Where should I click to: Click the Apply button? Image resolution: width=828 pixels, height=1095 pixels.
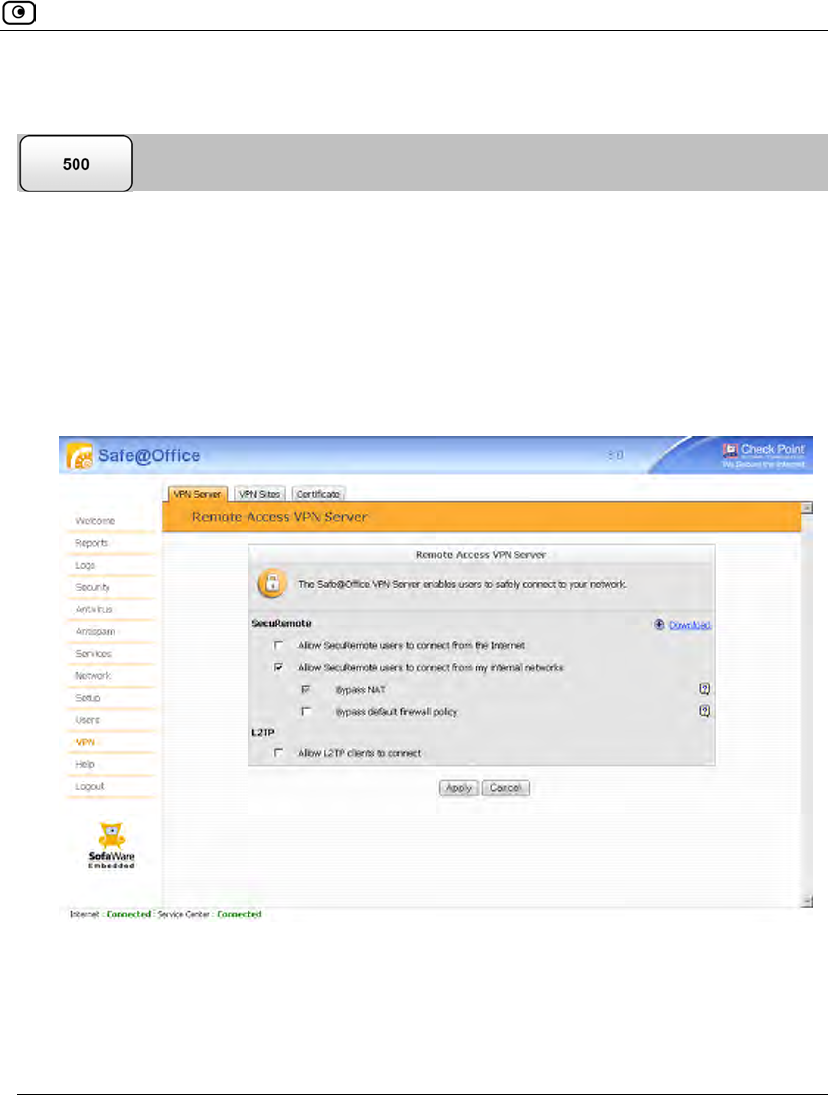tap(459, 788)
